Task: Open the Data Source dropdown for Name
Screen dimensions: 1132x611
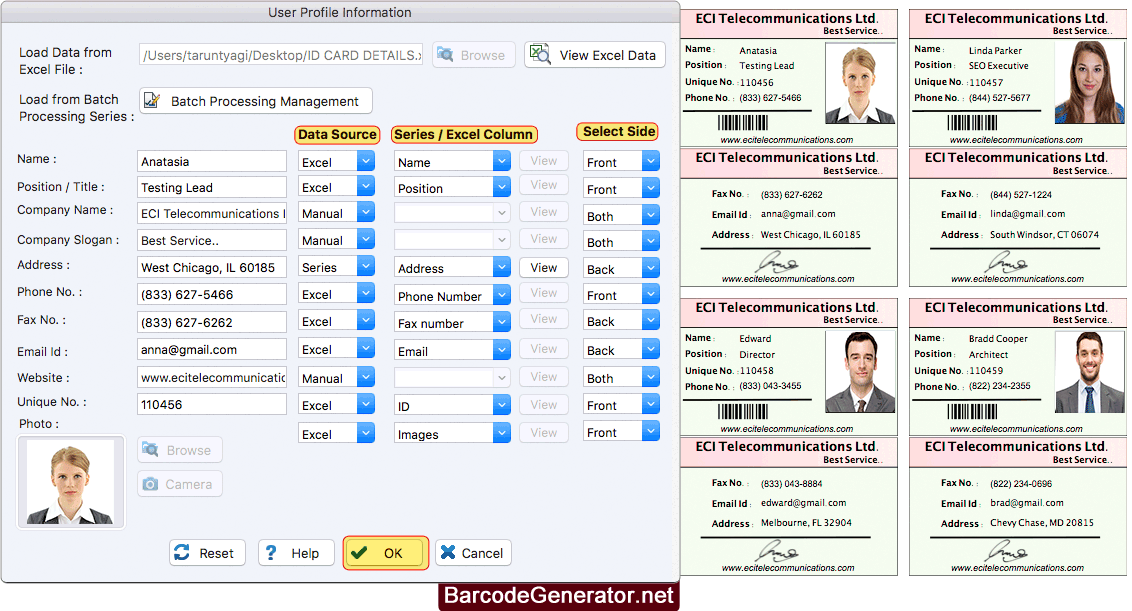Action: pos(366,161)
